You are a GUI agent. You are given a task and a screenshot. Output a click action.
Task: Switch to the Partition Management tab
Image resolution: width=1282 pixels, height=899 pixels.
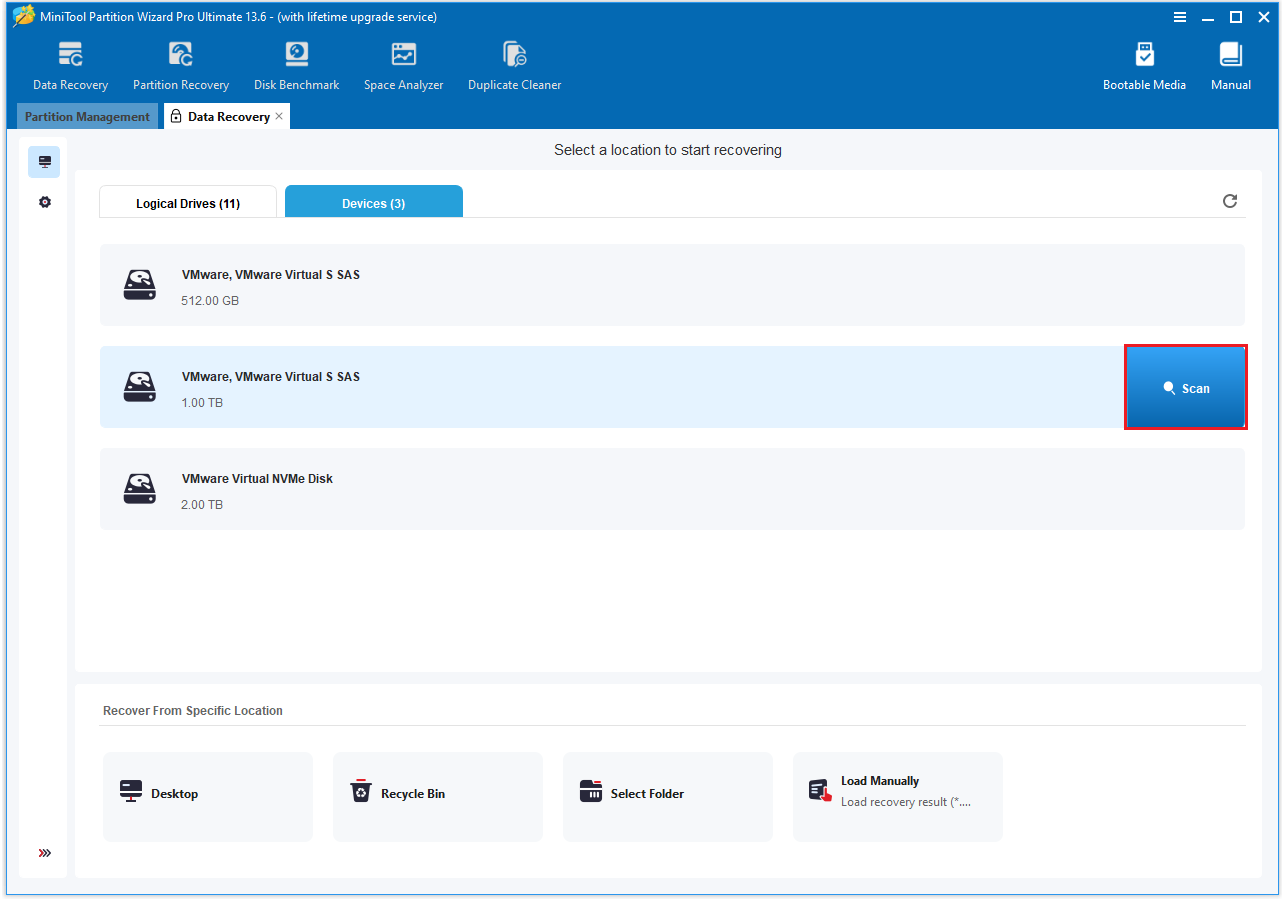(x=87, y=117)
